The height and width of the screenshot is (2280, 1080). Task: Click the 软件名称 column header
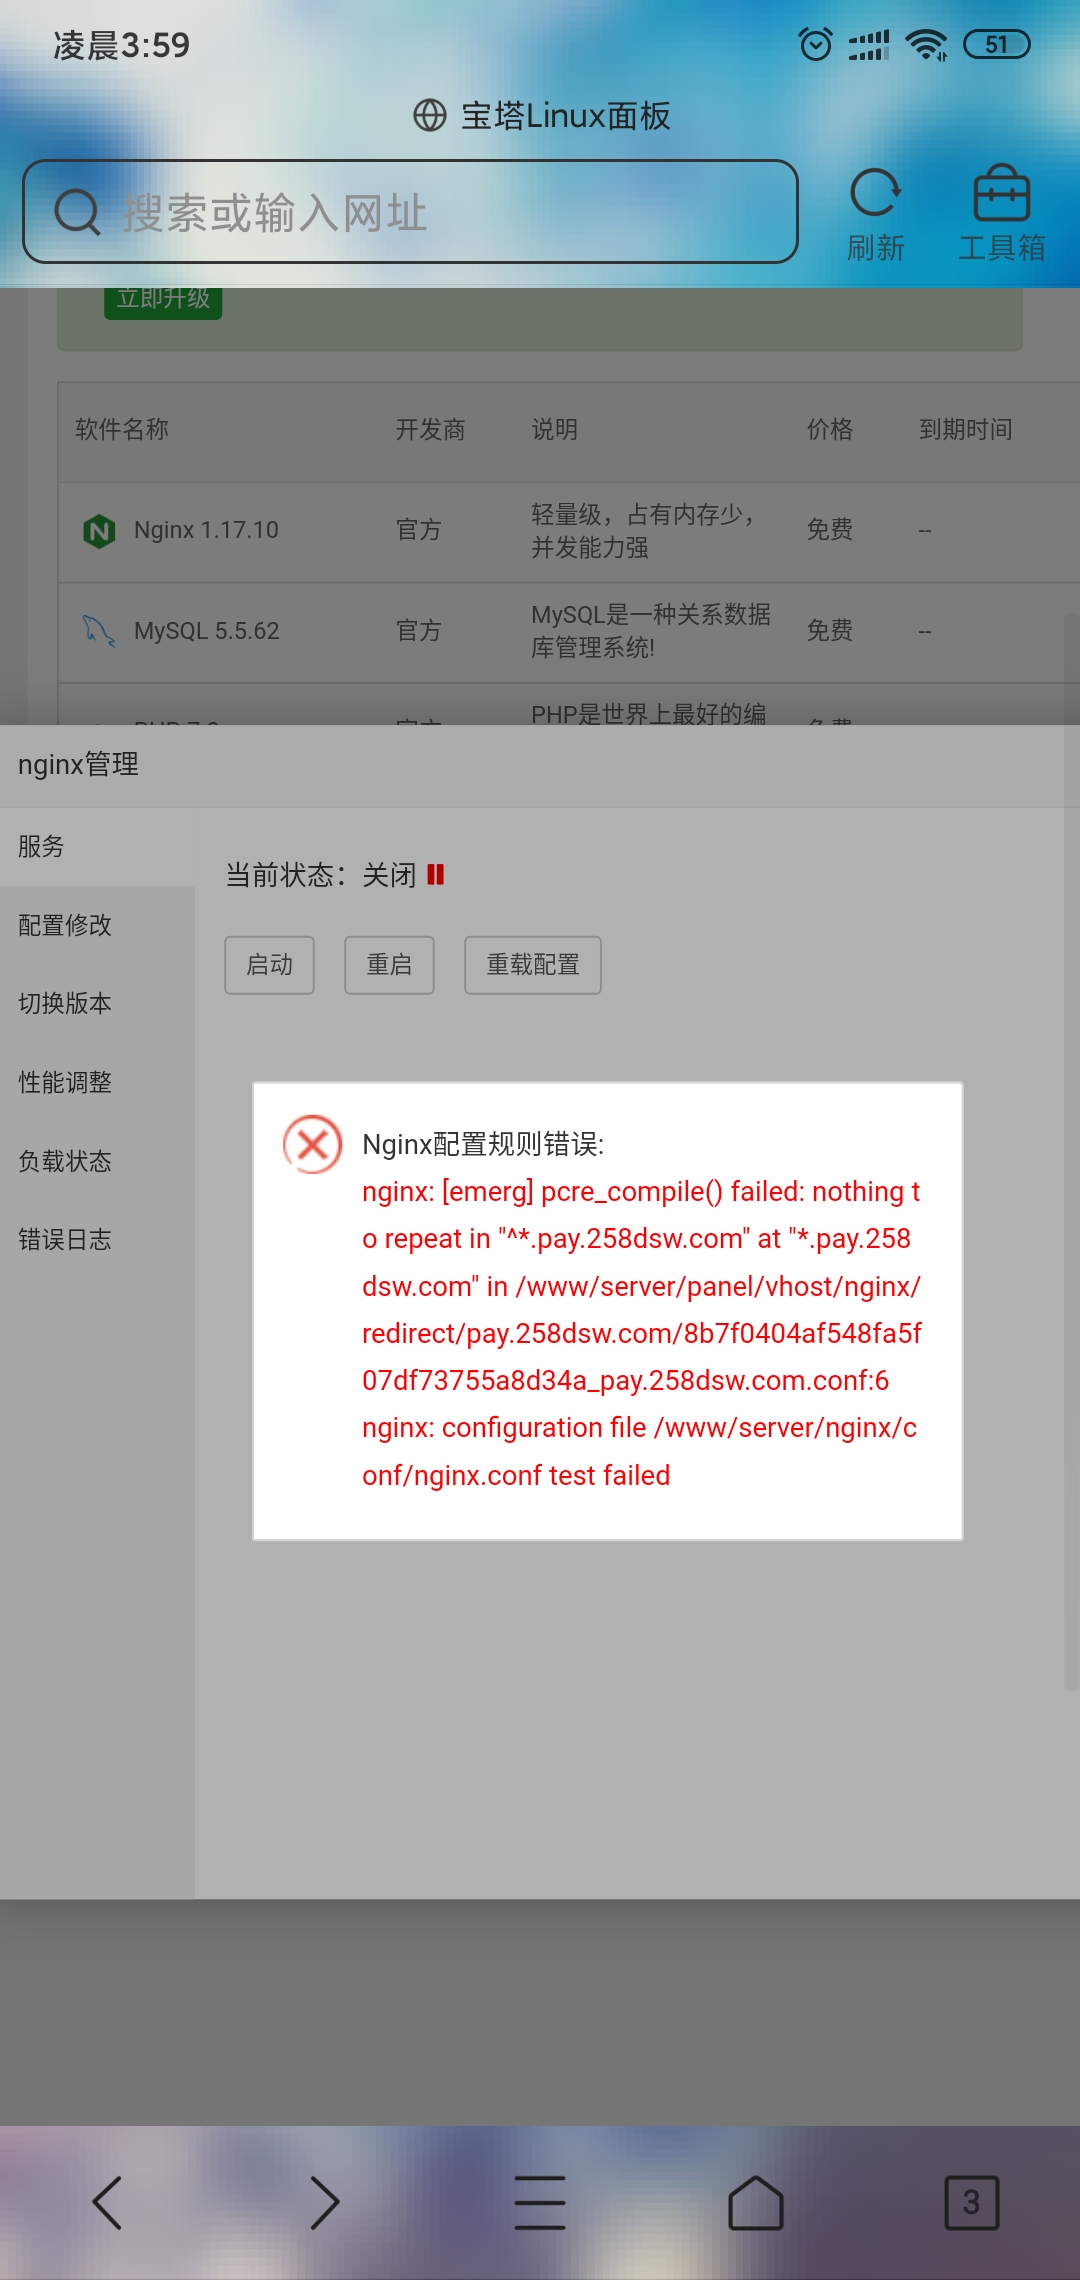click(122, 430)
